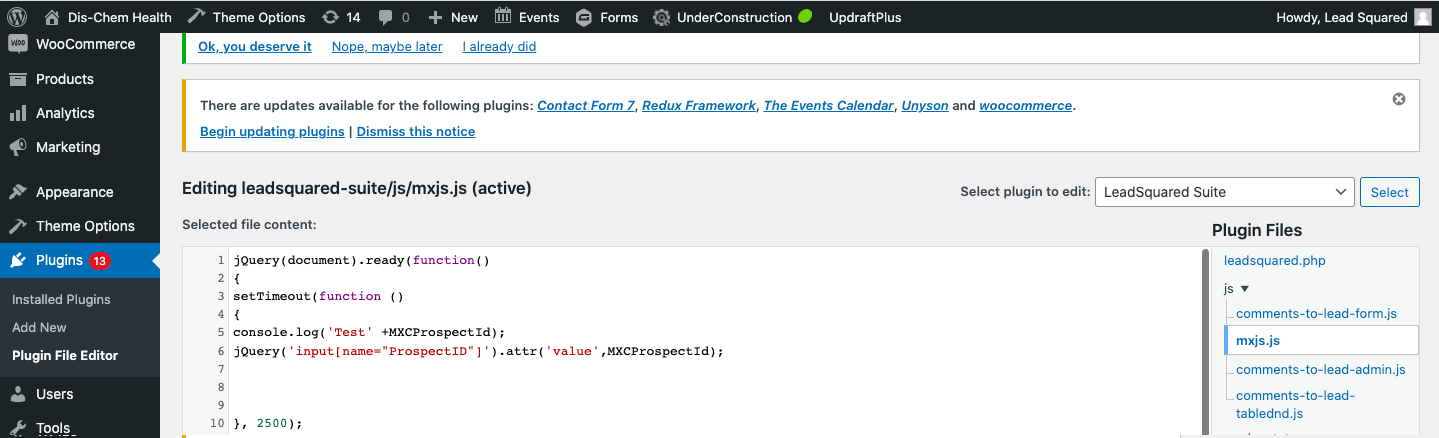The image size is (1439, 438).
Task: Open leadsquared.php in Plugin Files
Action: click(x=1274, y=260)
